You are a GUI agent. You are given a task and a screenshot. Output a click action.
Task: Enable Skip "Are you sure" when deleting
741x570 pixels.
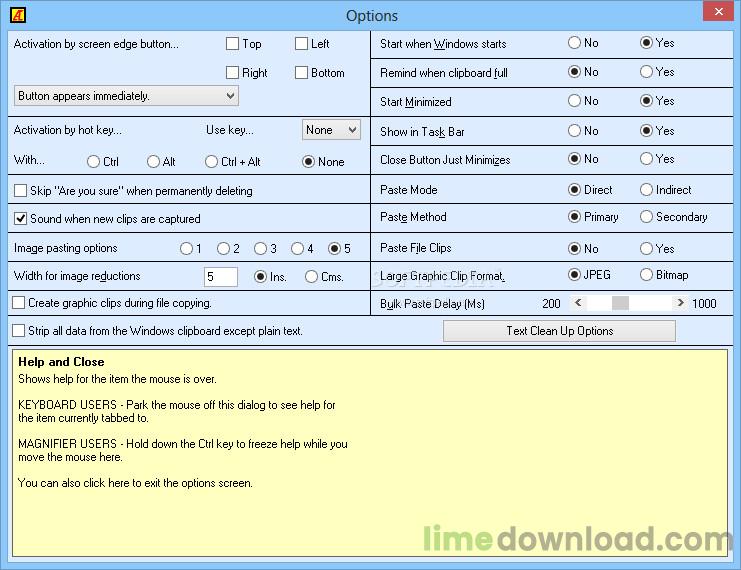coord(21,191)
